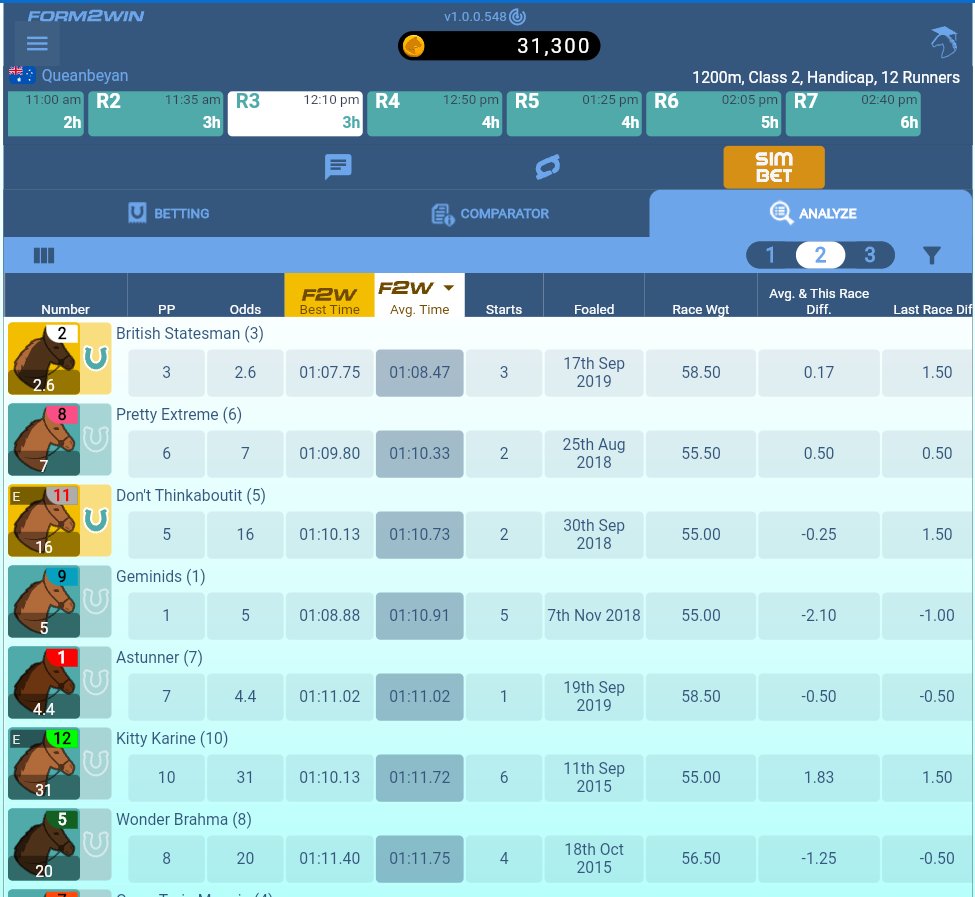Click Pretty Extreme horse avatar

coord(44,439)
